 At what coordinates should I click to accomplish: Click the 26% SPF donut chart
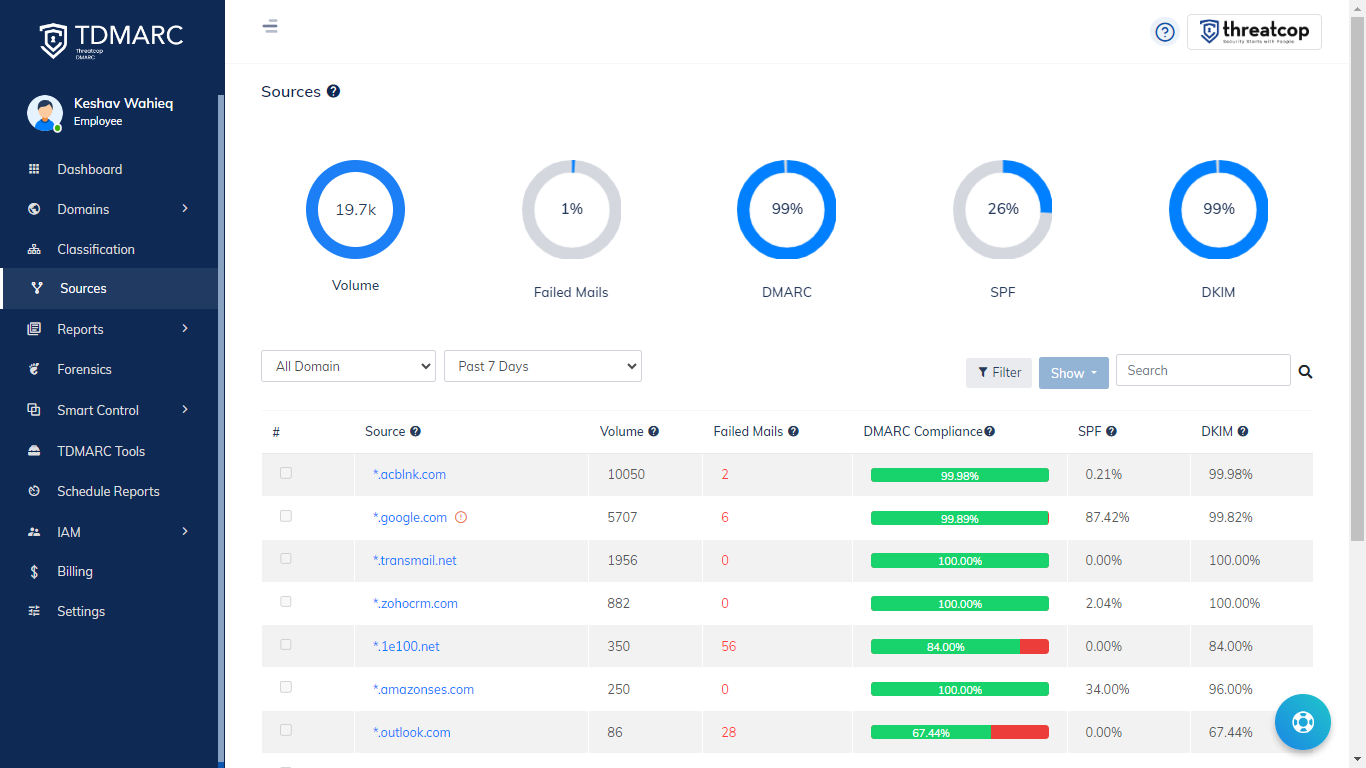click(1002, 209)
